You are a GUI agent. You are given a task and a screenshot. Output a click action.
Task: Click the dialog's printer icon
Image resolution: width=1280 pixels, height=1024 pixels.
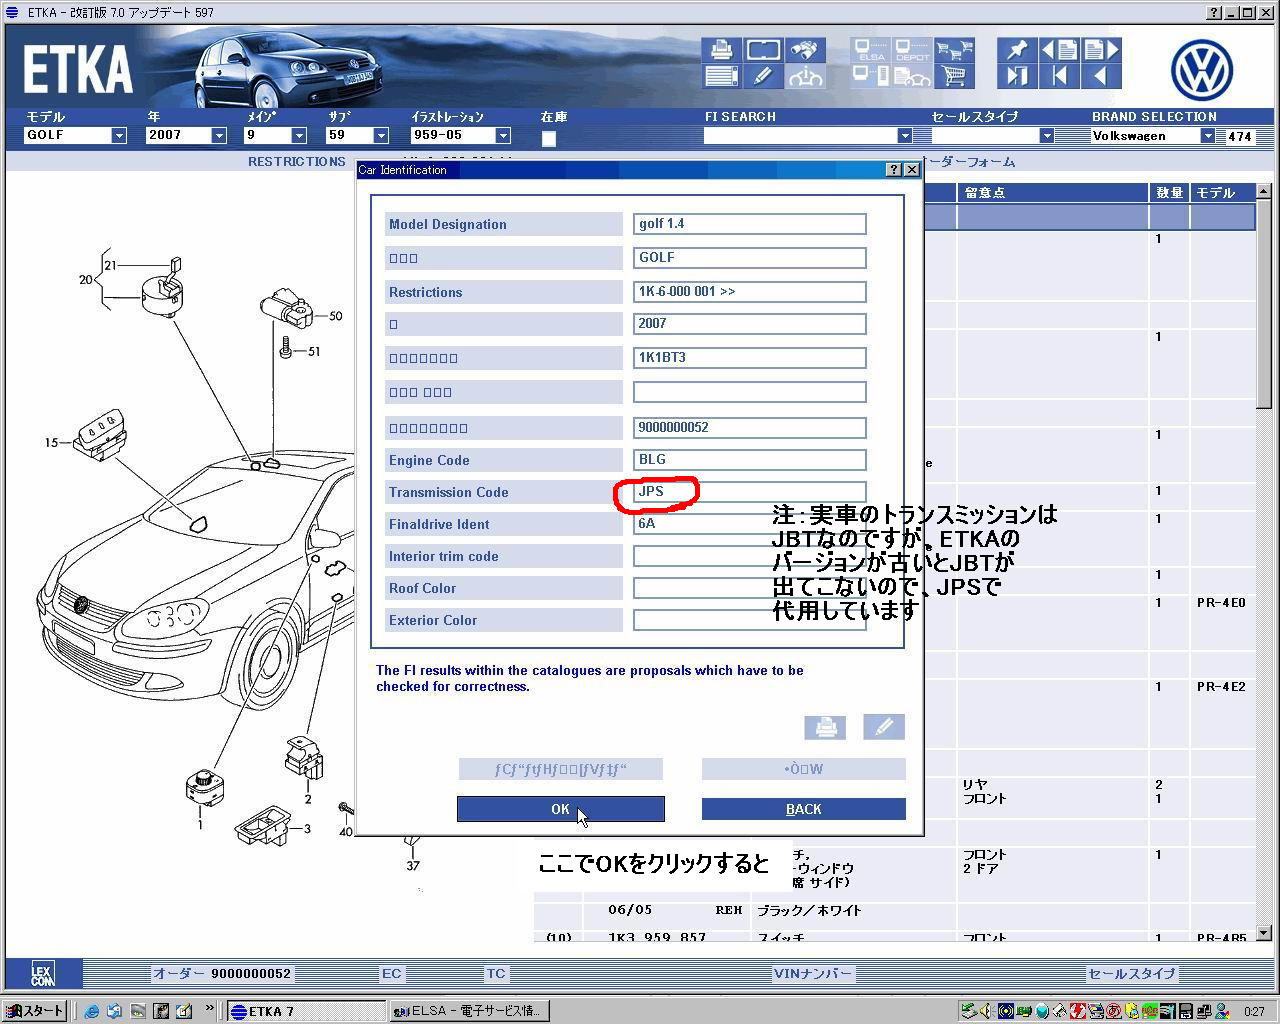coord(825,727)
